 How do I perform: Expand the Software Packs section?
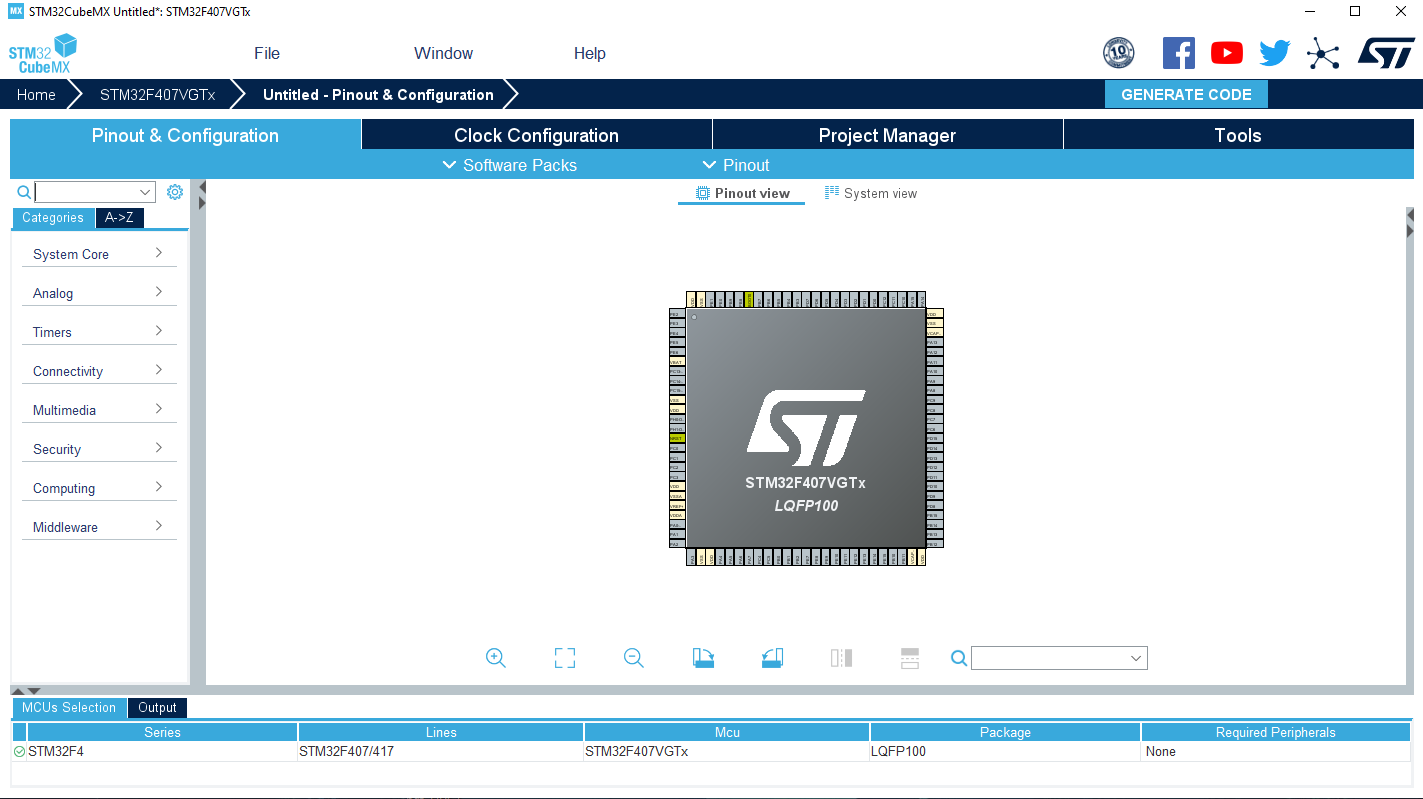pos(509,165)
